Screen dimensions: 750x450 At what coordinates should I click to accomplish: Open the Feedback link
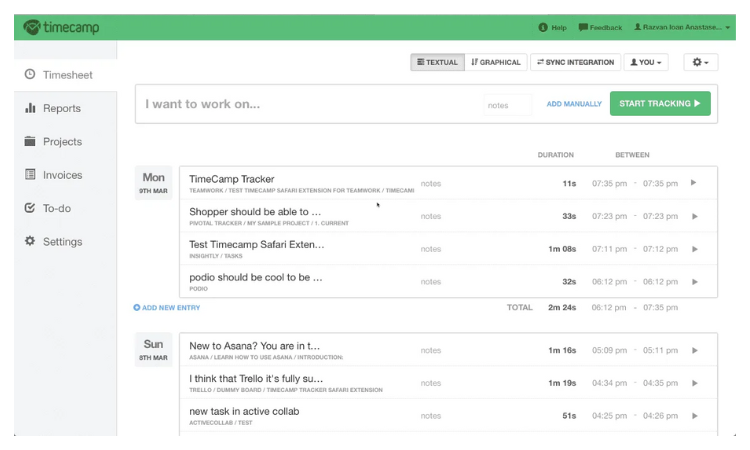[600, 27]
